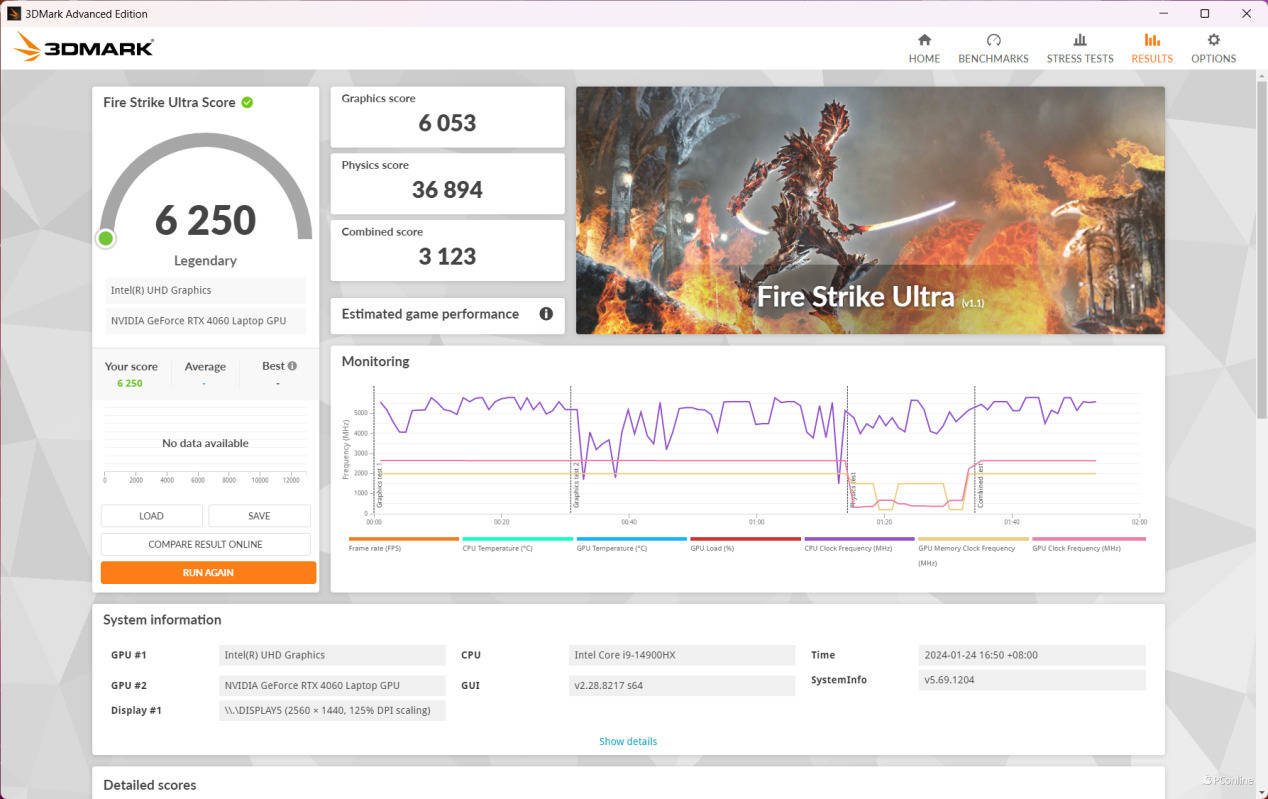Click the Best score info icon

tap(292, 366)
